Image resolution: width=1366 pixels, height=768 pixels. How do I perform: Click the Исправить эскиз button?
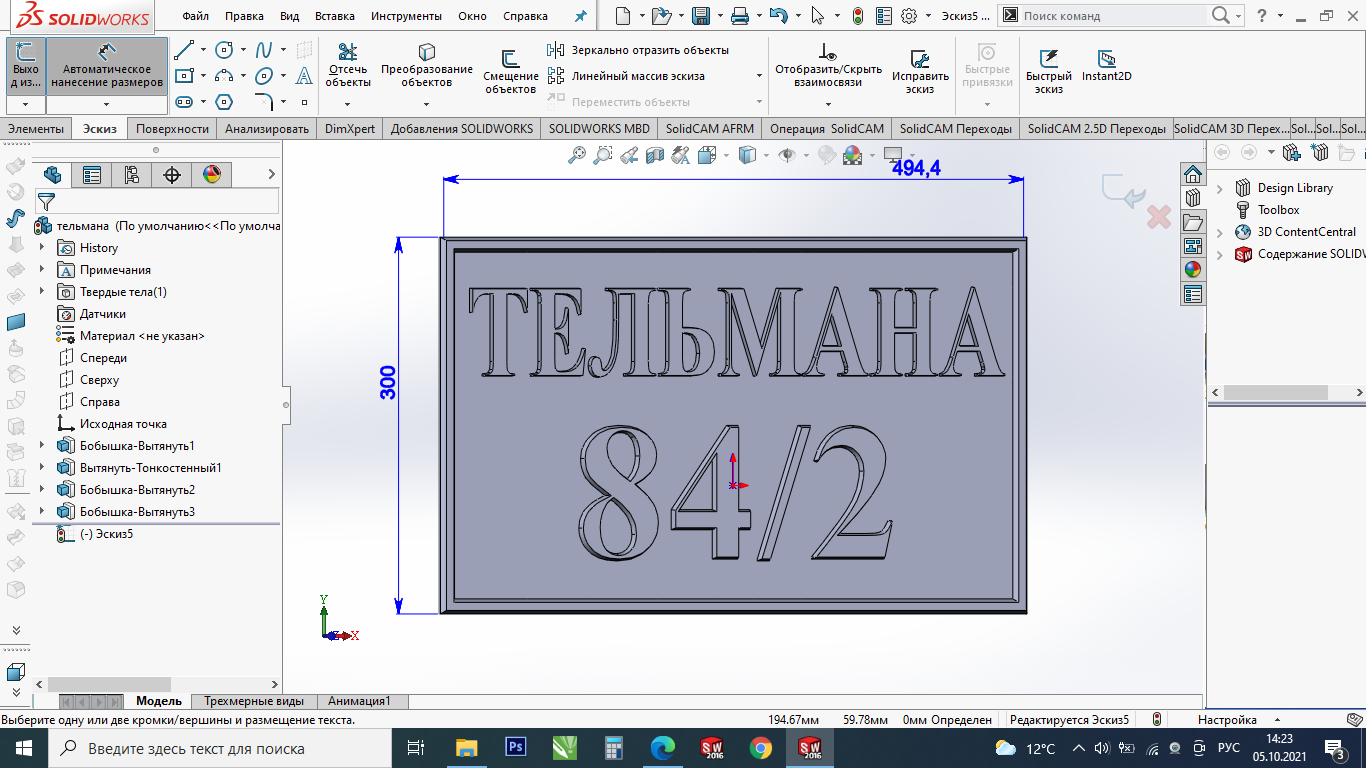point(920,70)
